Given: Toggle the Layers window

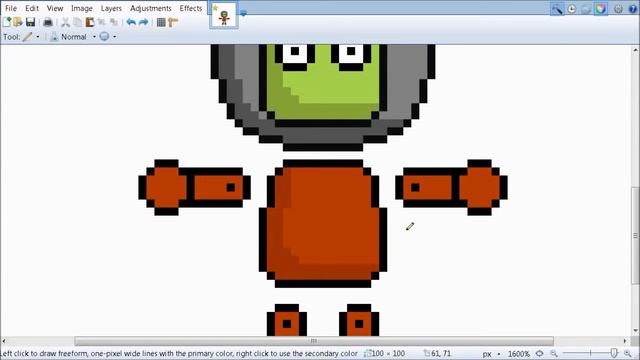Looking at the screenshot, I should click(586, 9).
